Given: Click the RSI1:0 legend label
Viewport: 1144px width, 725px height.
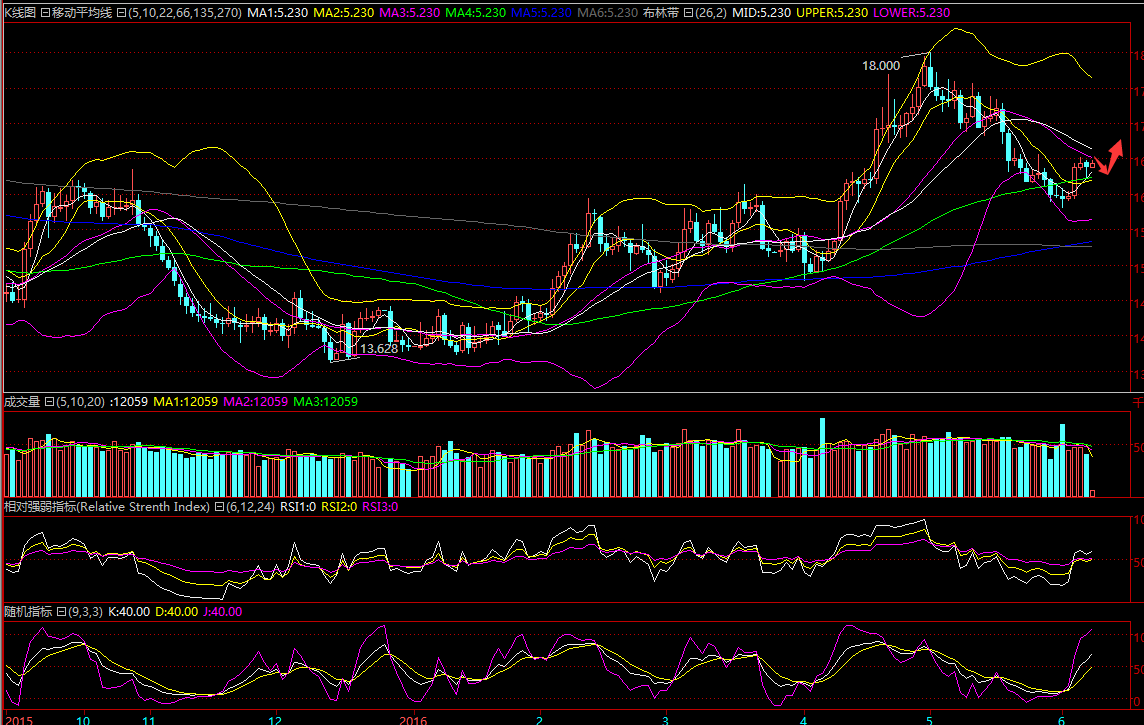Looking at the screenshot, I should pyautogui.click(x=297, y=507).
